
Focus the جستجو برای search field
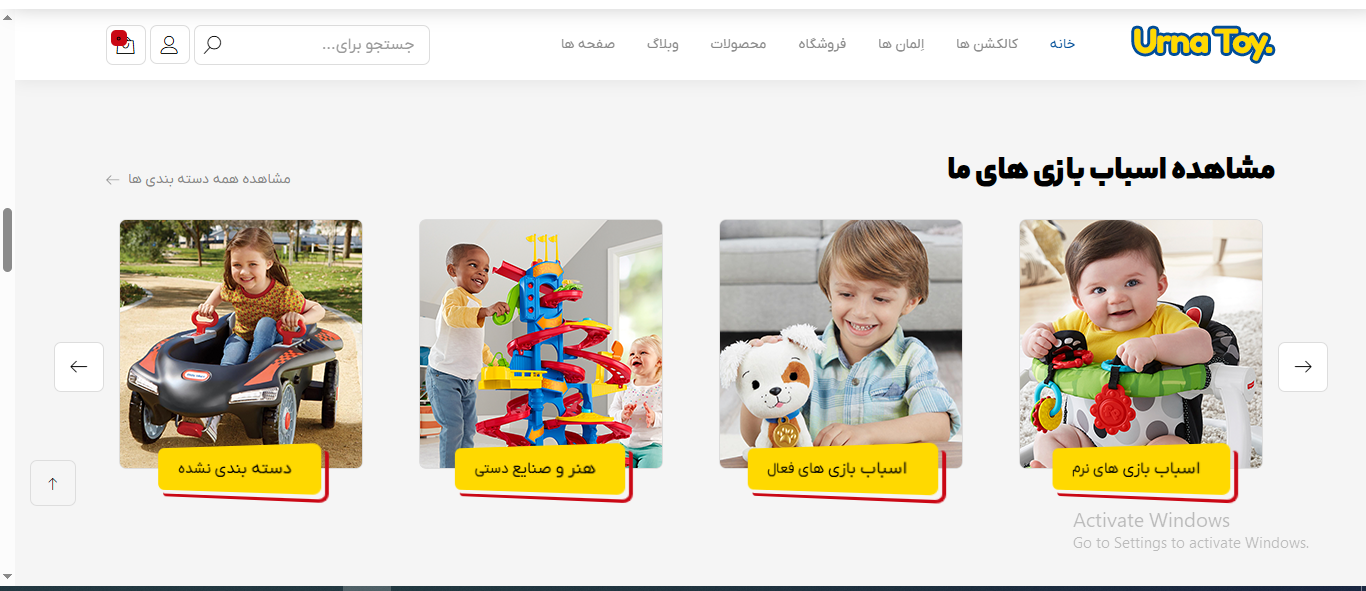(x=312, y=45)
